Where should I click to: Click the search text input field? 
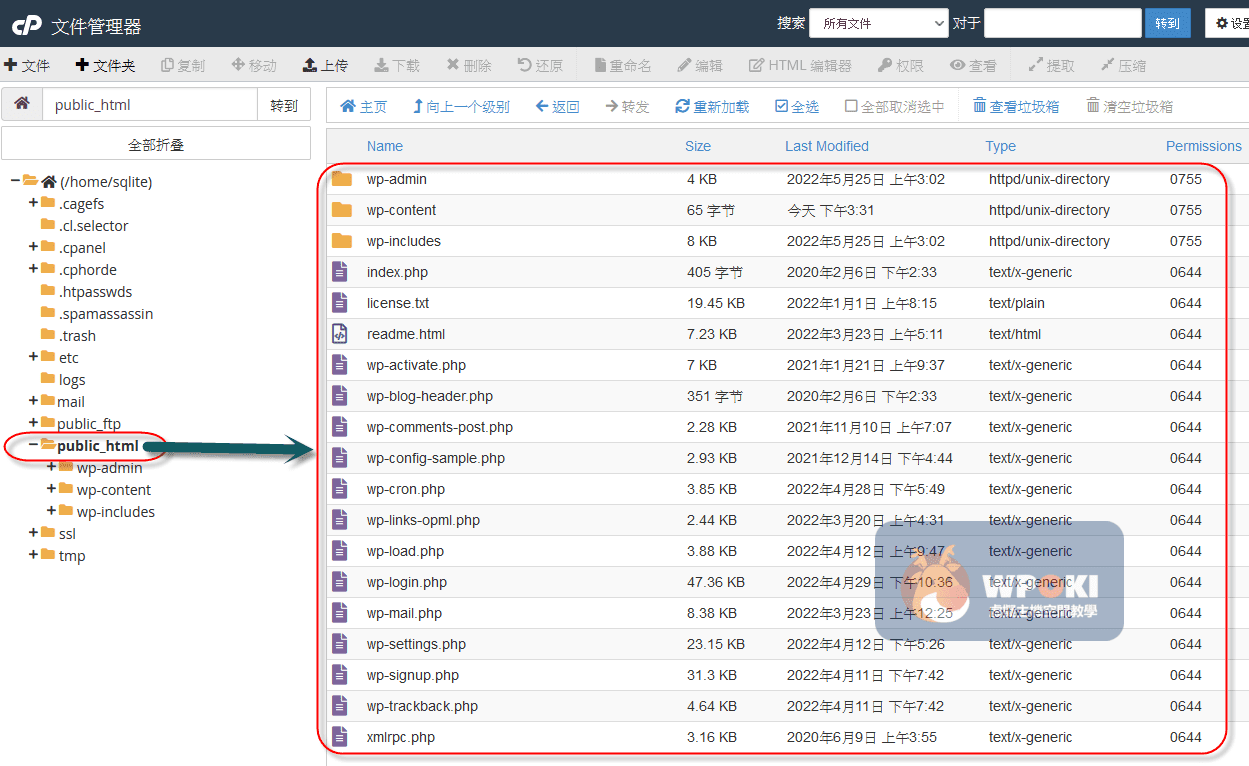[1063, 23]
